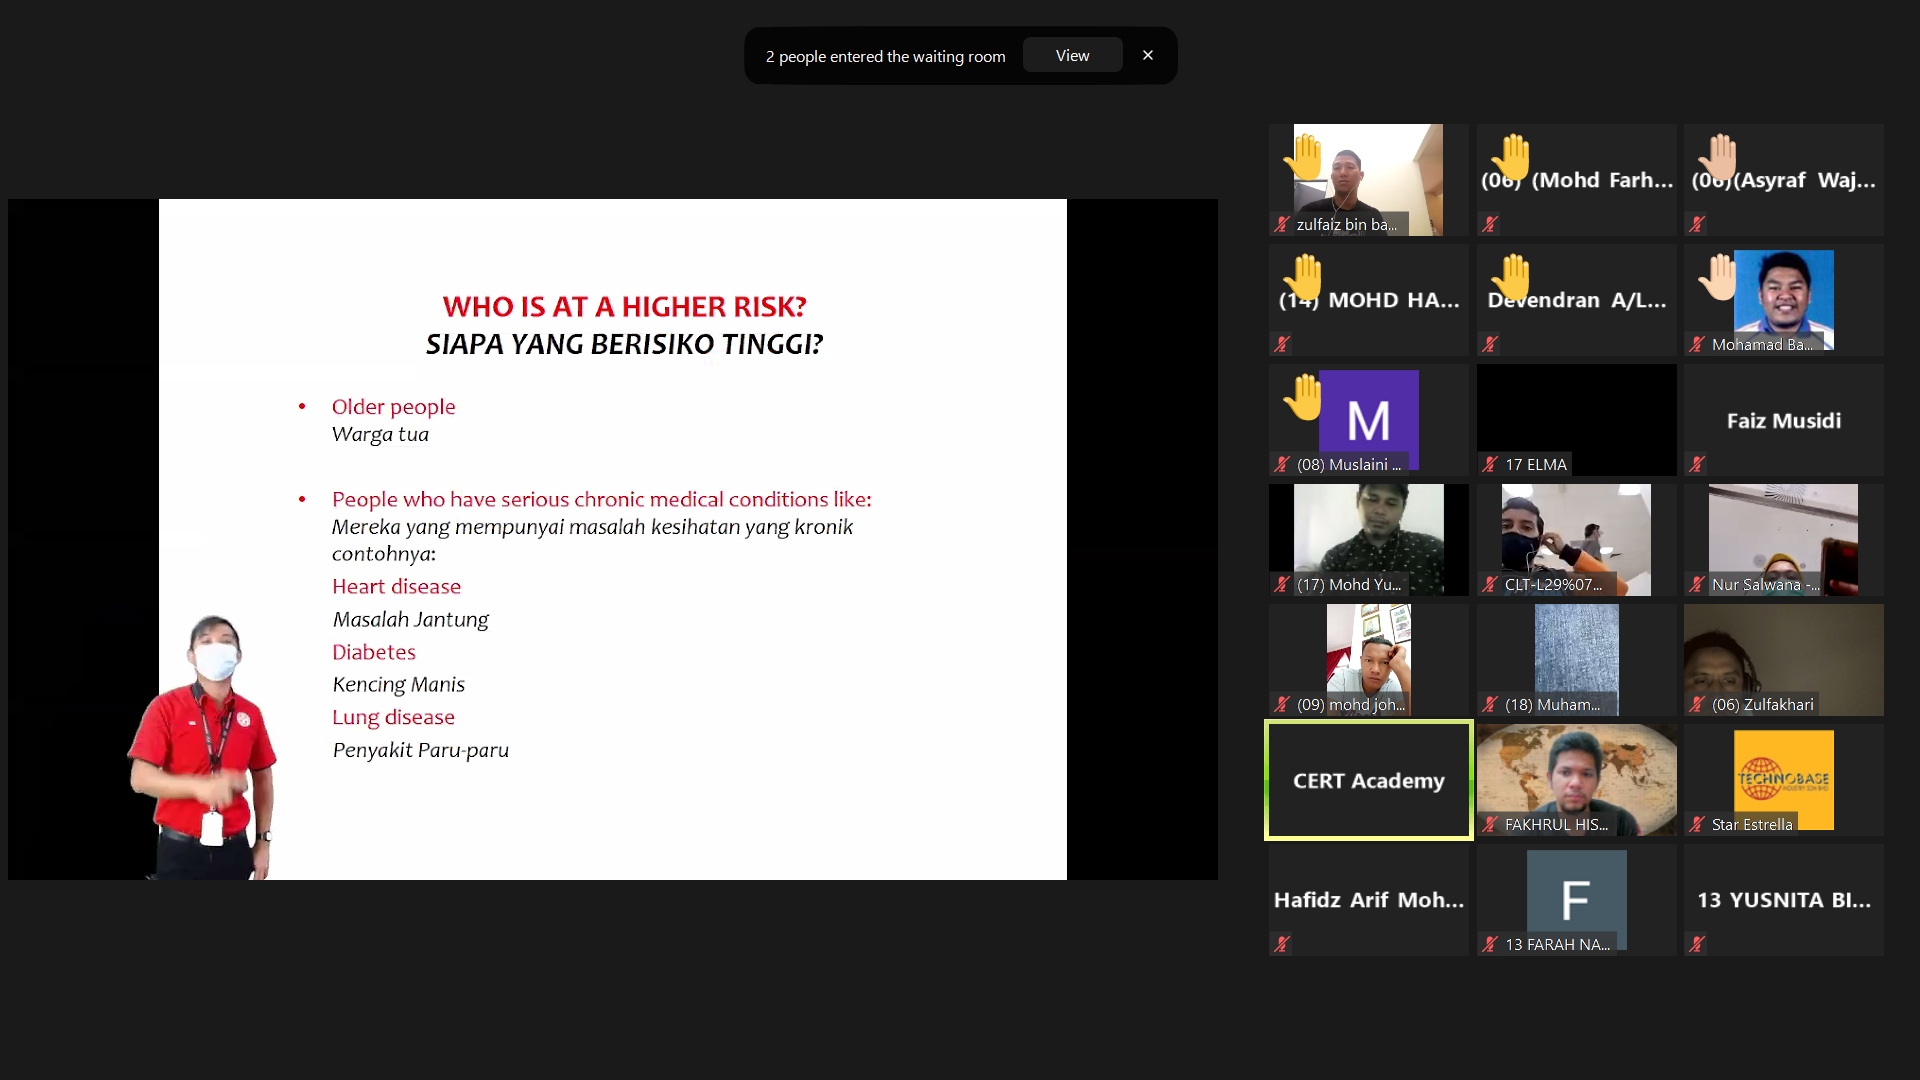Screen dimensions: 1920x1080
Task: Click raised hand on Devendran tile
Action: coord(1511,277)
